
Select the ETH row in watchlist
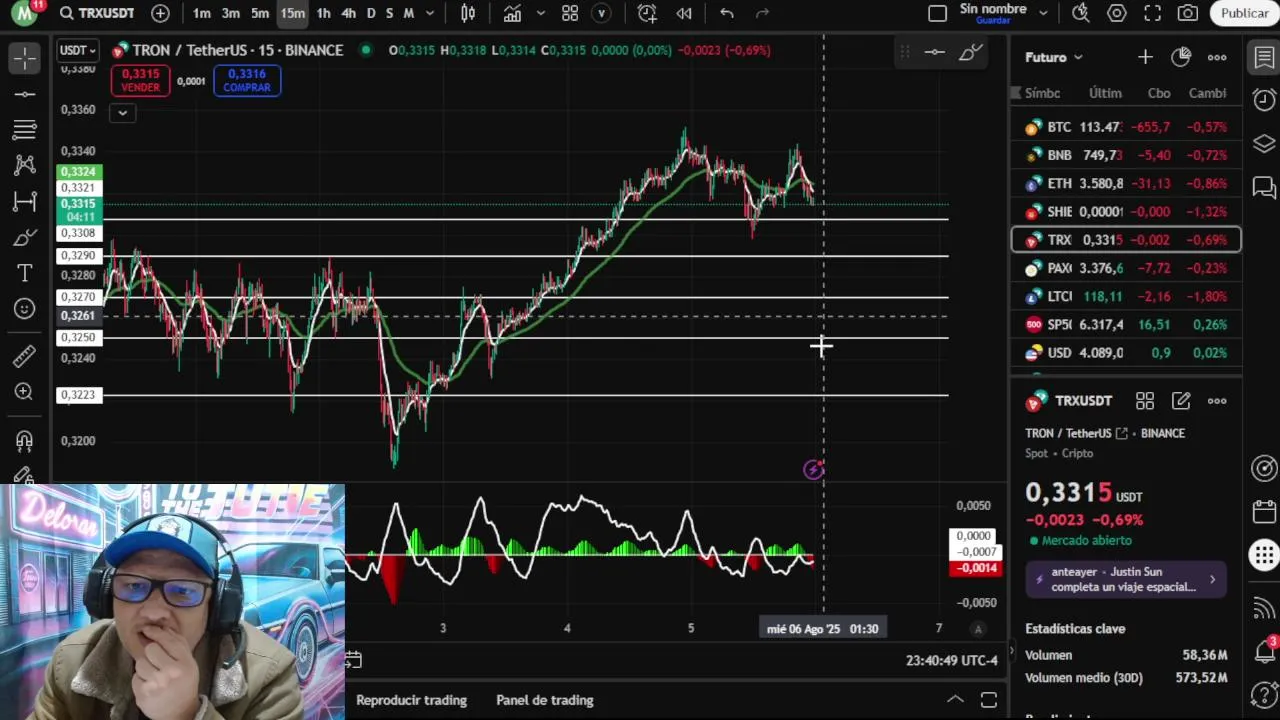(1126, 183)
